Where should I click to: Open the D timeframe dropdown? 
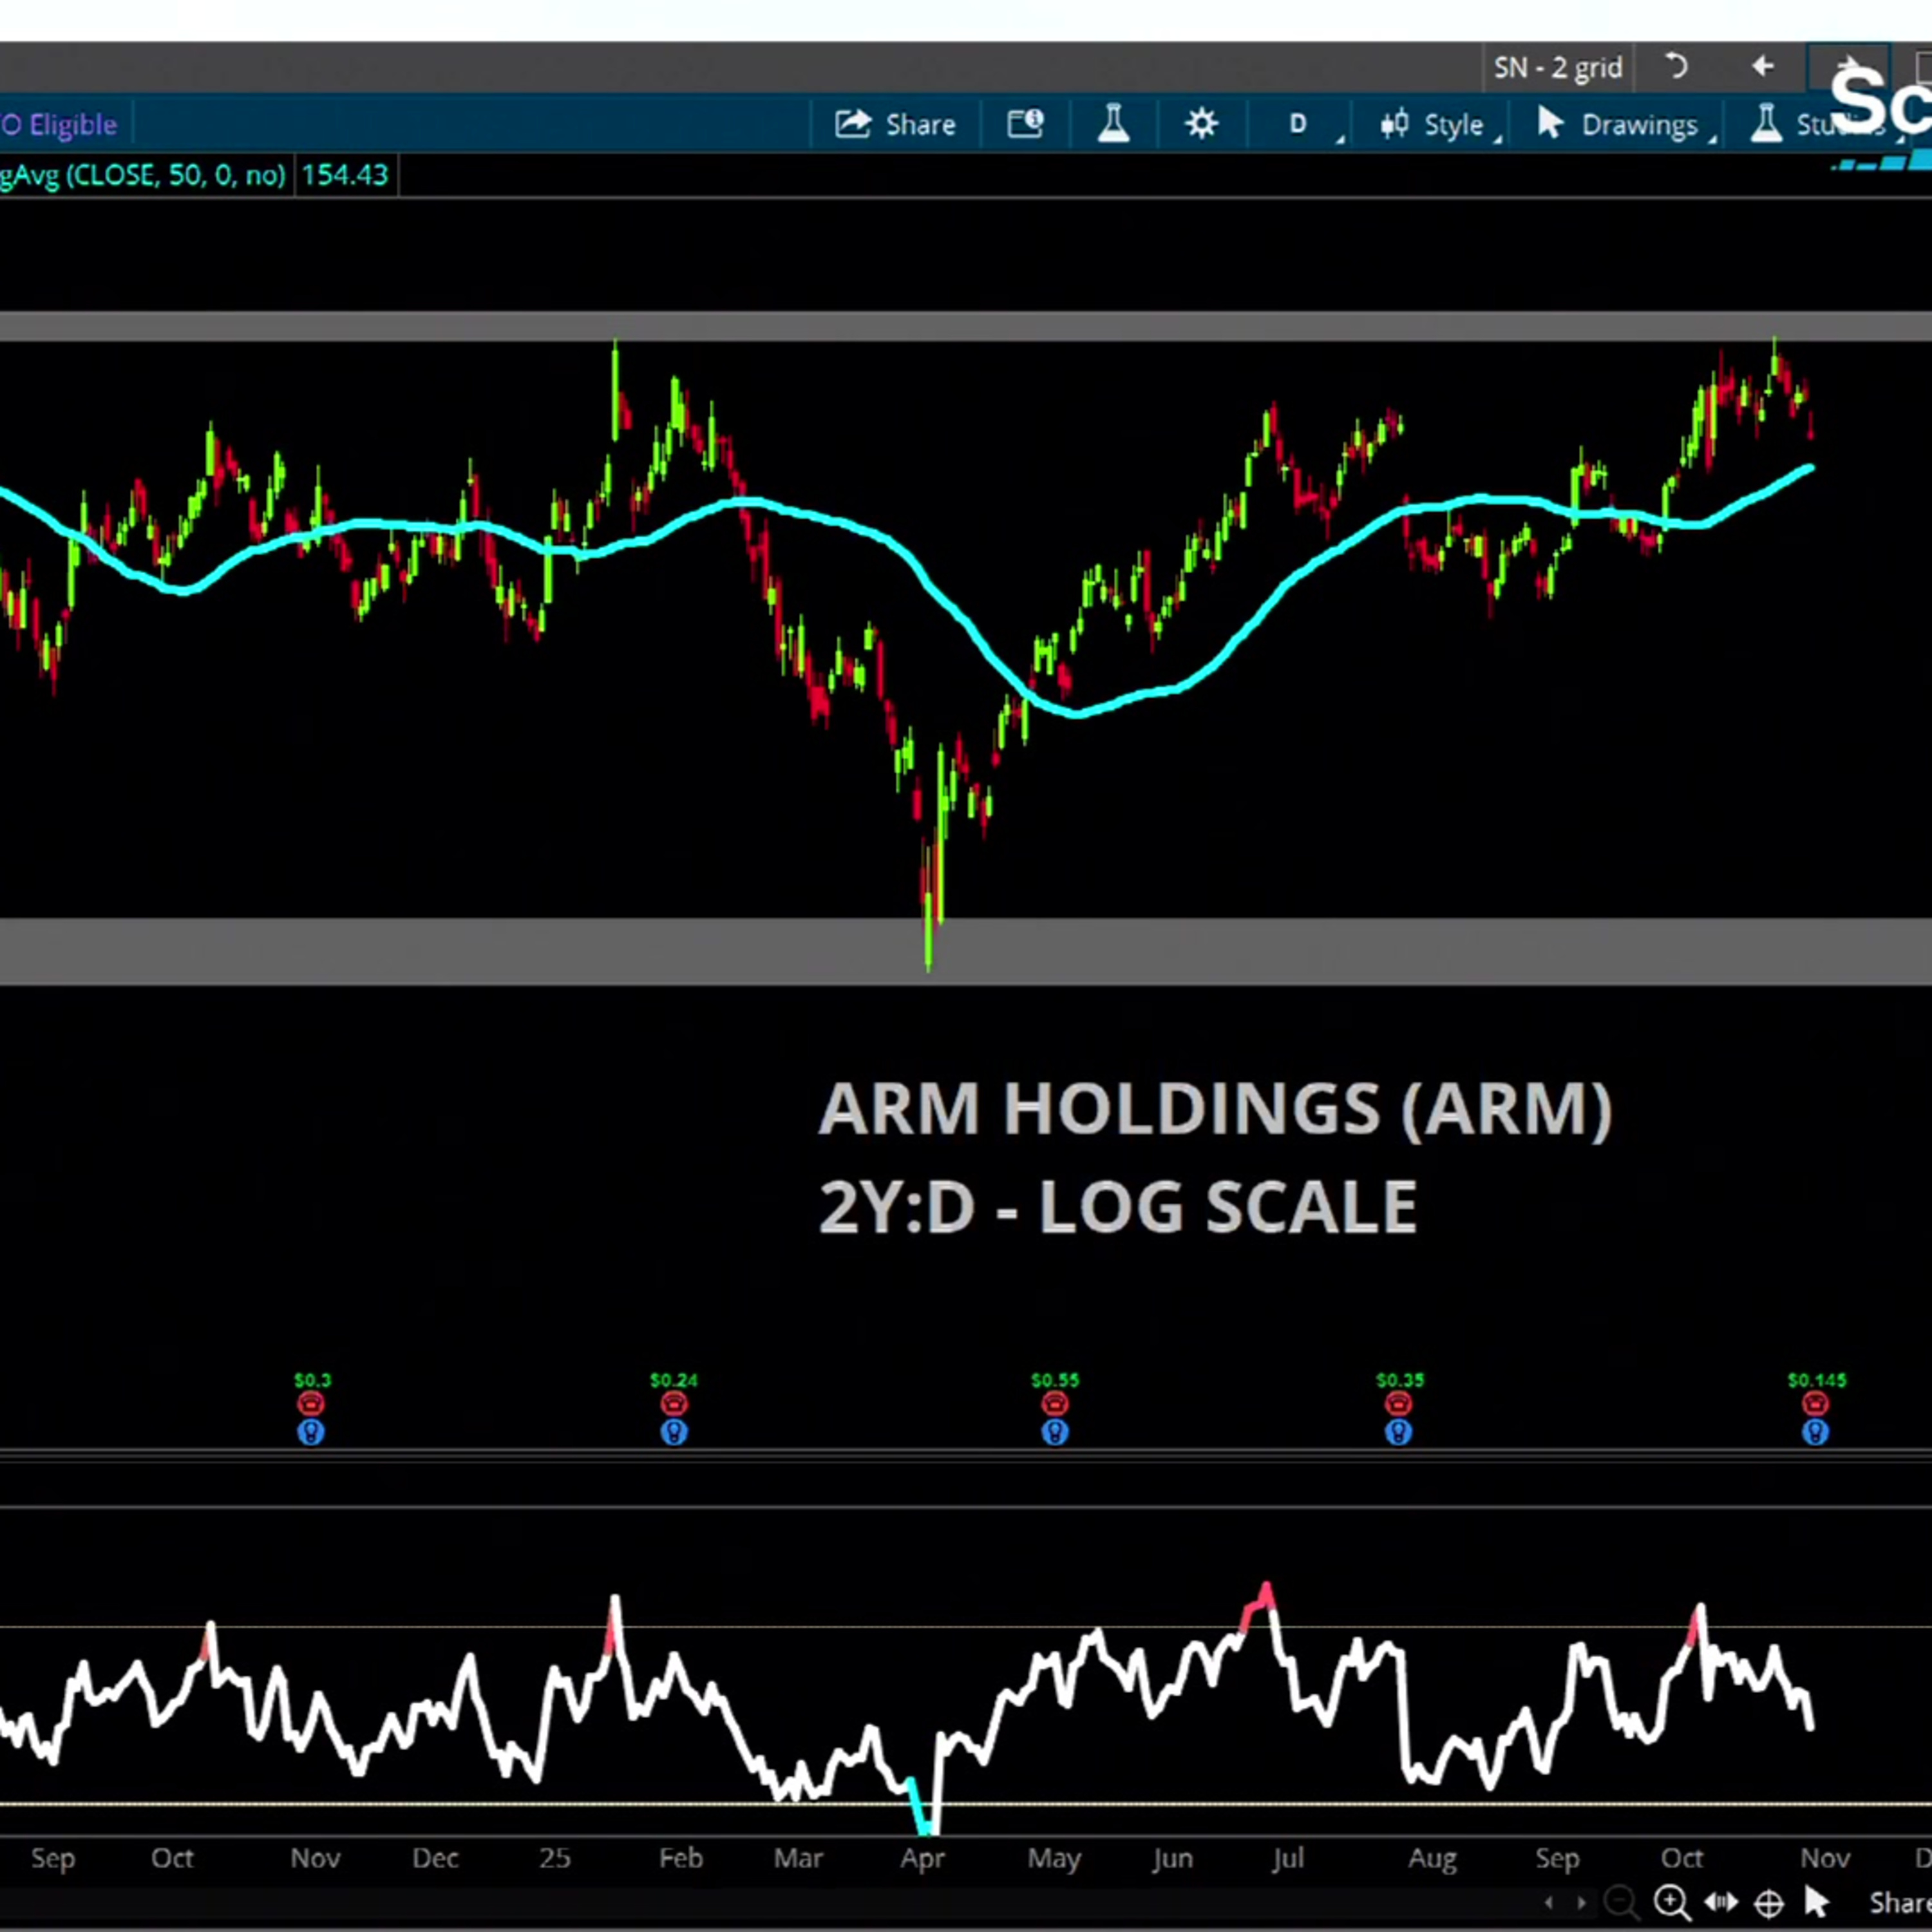[x=1297, y=123]
